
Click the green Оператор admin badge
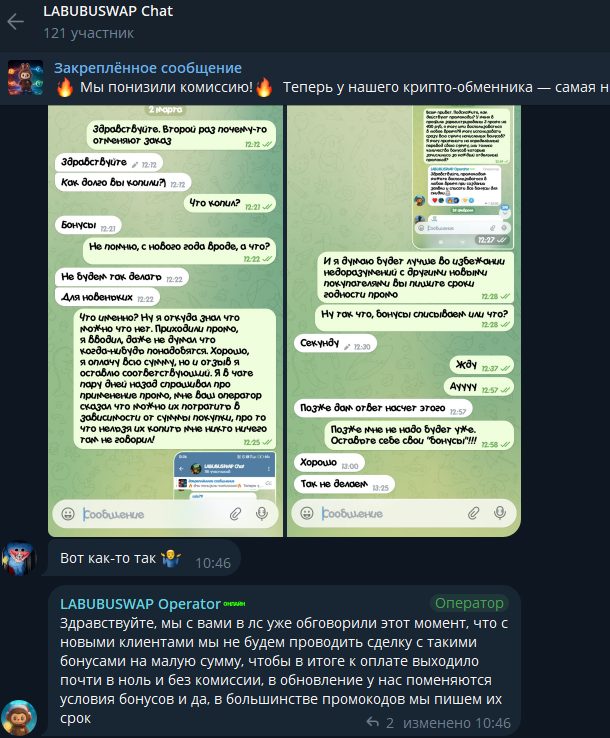[x=469, y=603]
